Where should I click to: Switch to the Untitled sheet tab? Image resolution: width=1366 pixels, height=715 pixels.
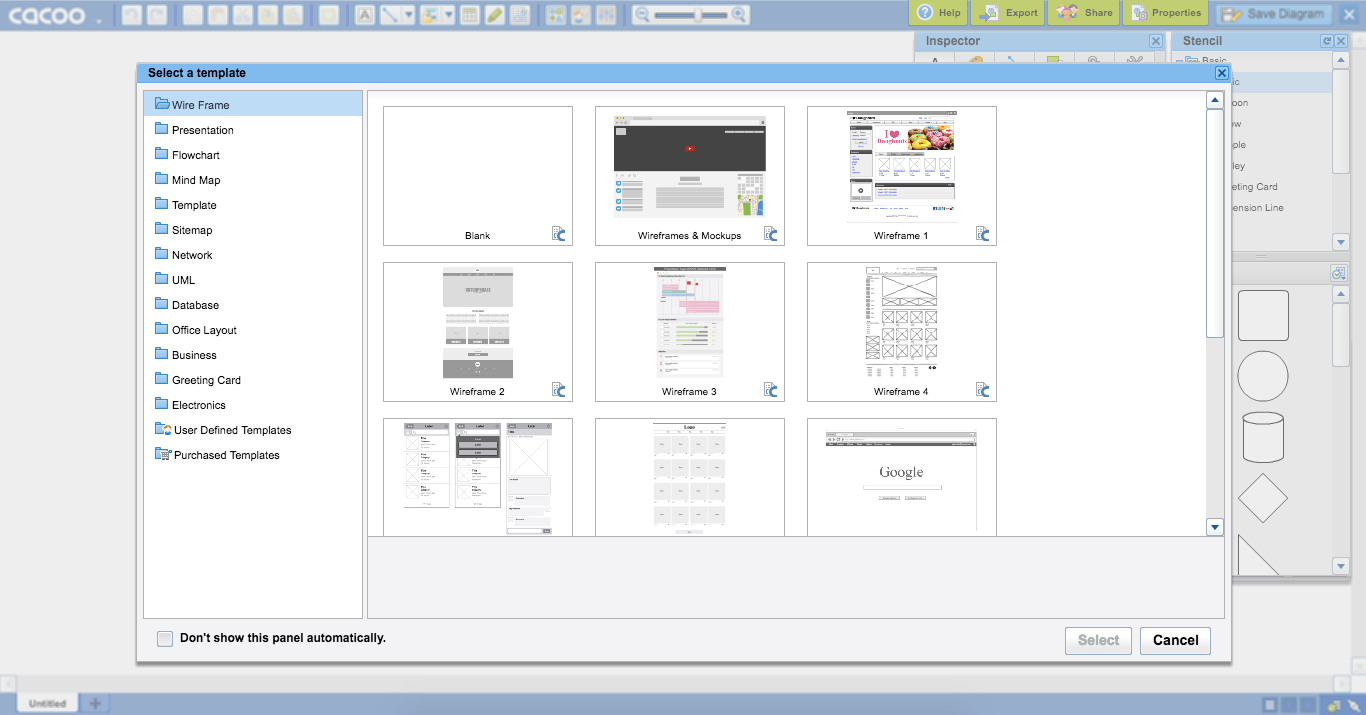[47, 703]
